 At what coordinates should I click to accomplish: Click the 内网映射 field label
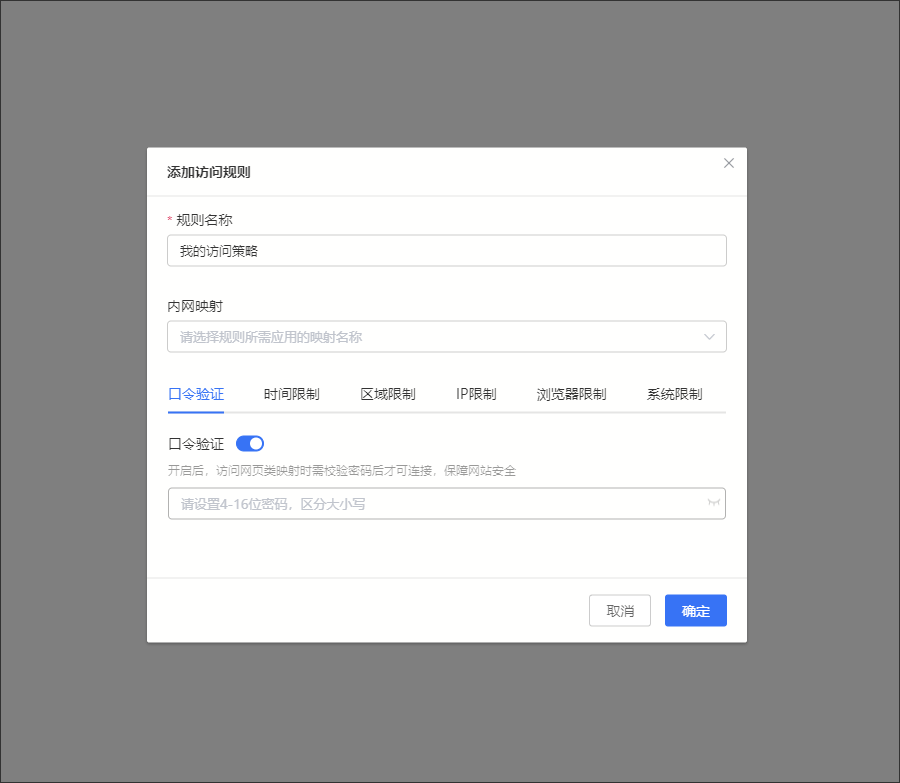[x=195, y=306]
